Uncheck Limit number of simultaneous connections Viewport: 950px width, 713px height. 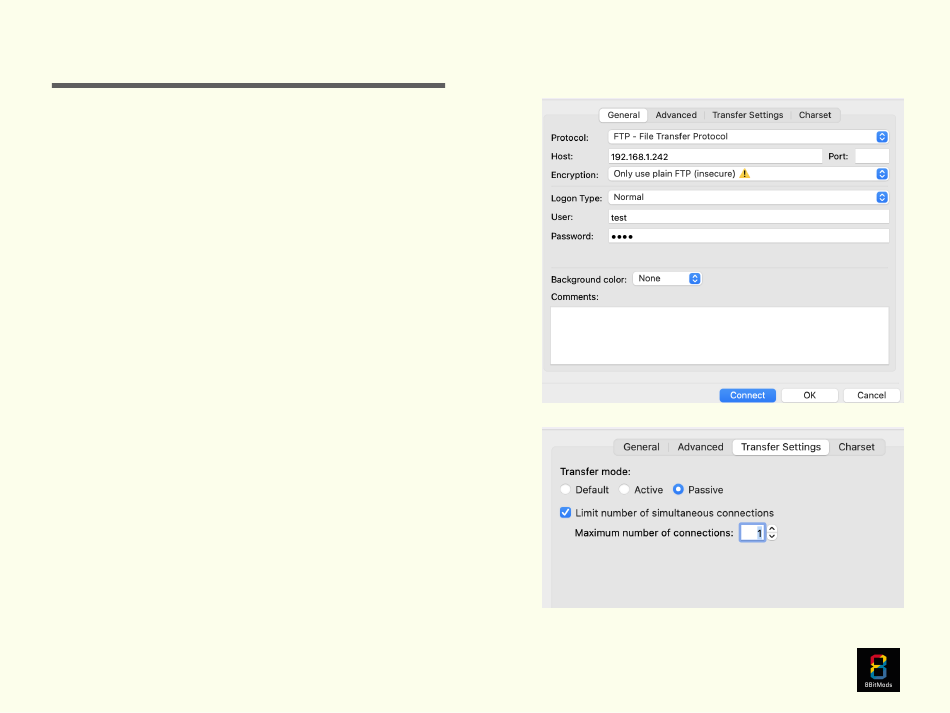pyautogui.click(x=565, y=512)
